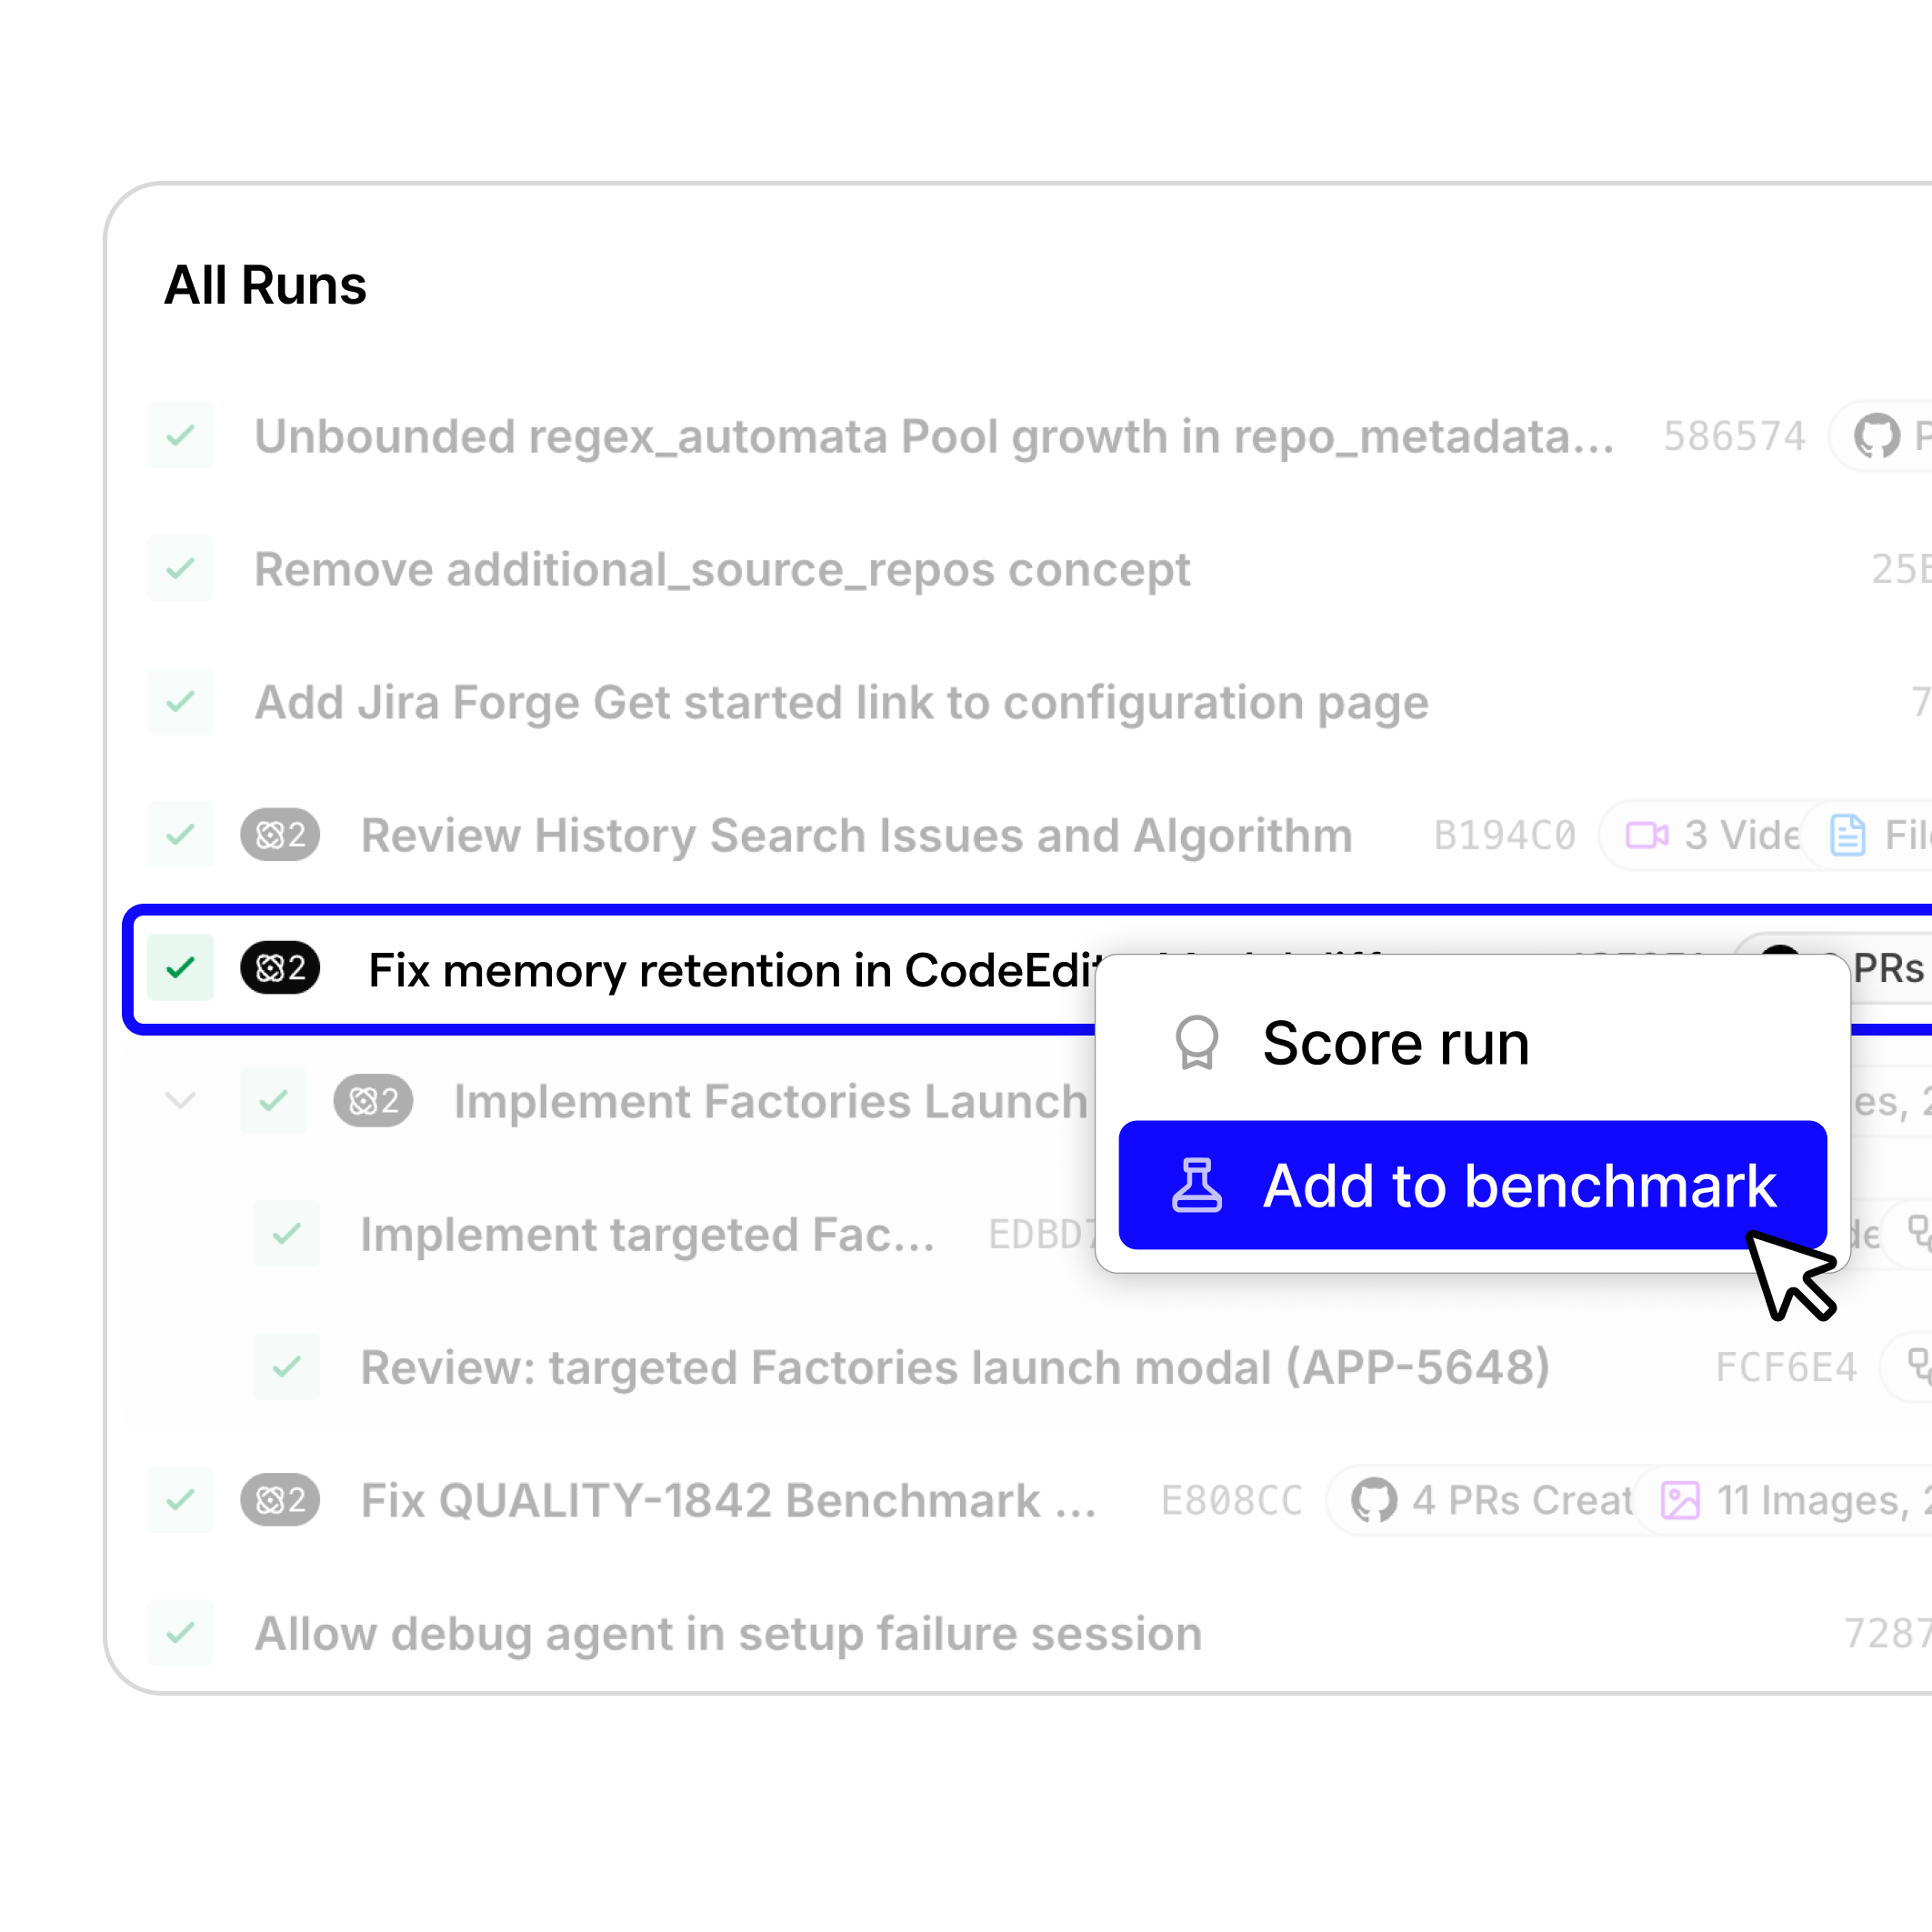This screenshot has height=1932, width=1932.
Task: Click the image icon next to 11 Images
Action: click(x=1680, y=1500)
